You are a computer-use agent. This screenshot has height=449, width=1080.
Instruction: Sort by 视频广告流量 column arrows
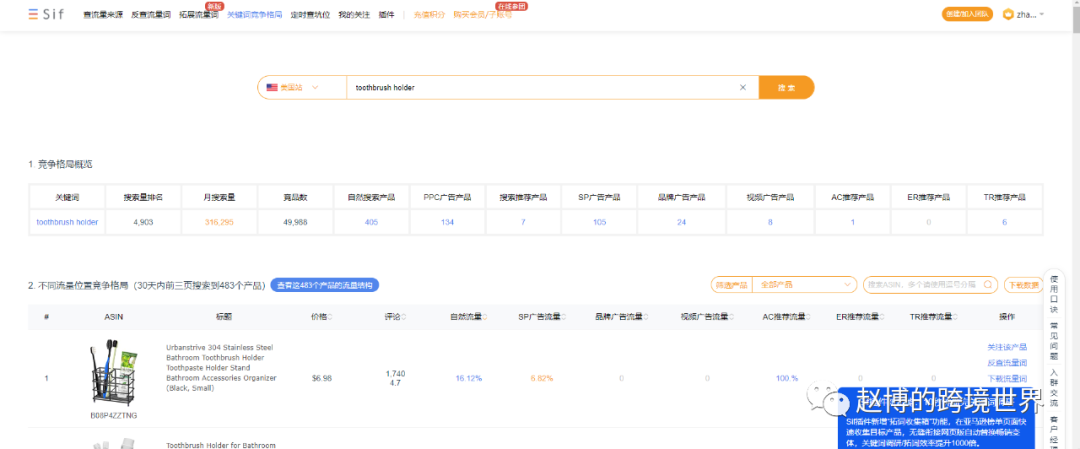pos(731,317)
